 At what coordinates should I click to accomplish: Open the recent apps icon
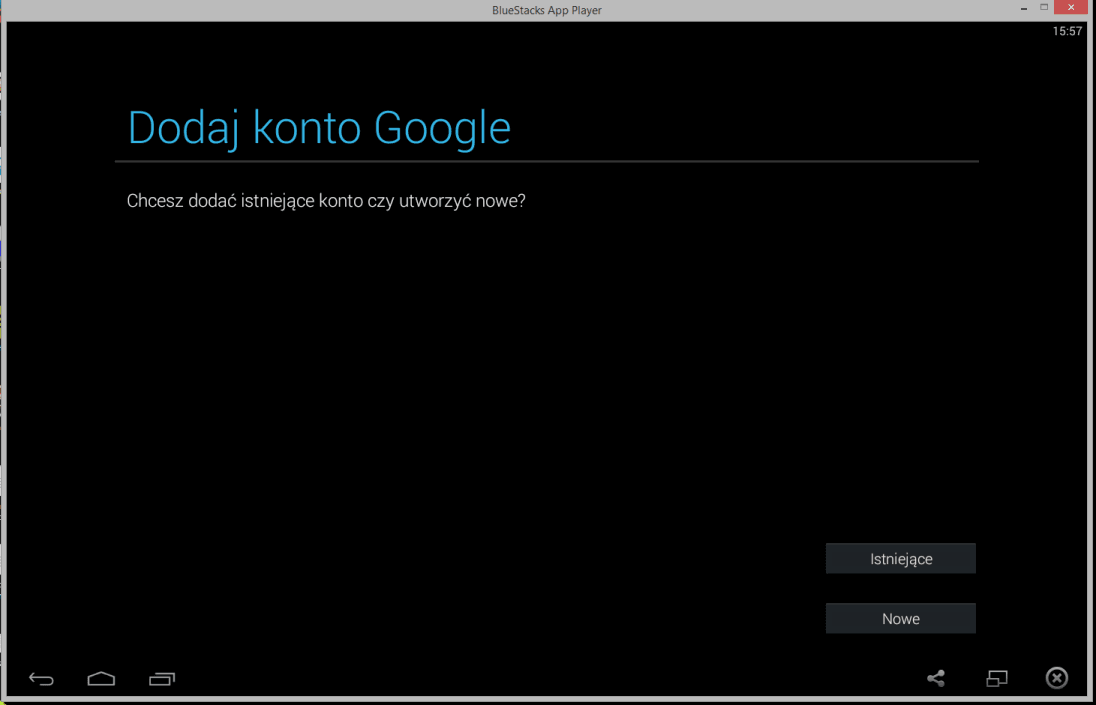(x=162, y=678)
